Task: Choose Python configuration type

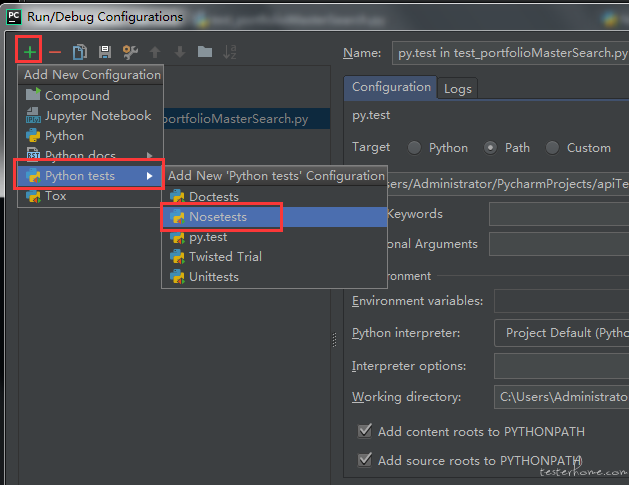Action: (90, 136)
